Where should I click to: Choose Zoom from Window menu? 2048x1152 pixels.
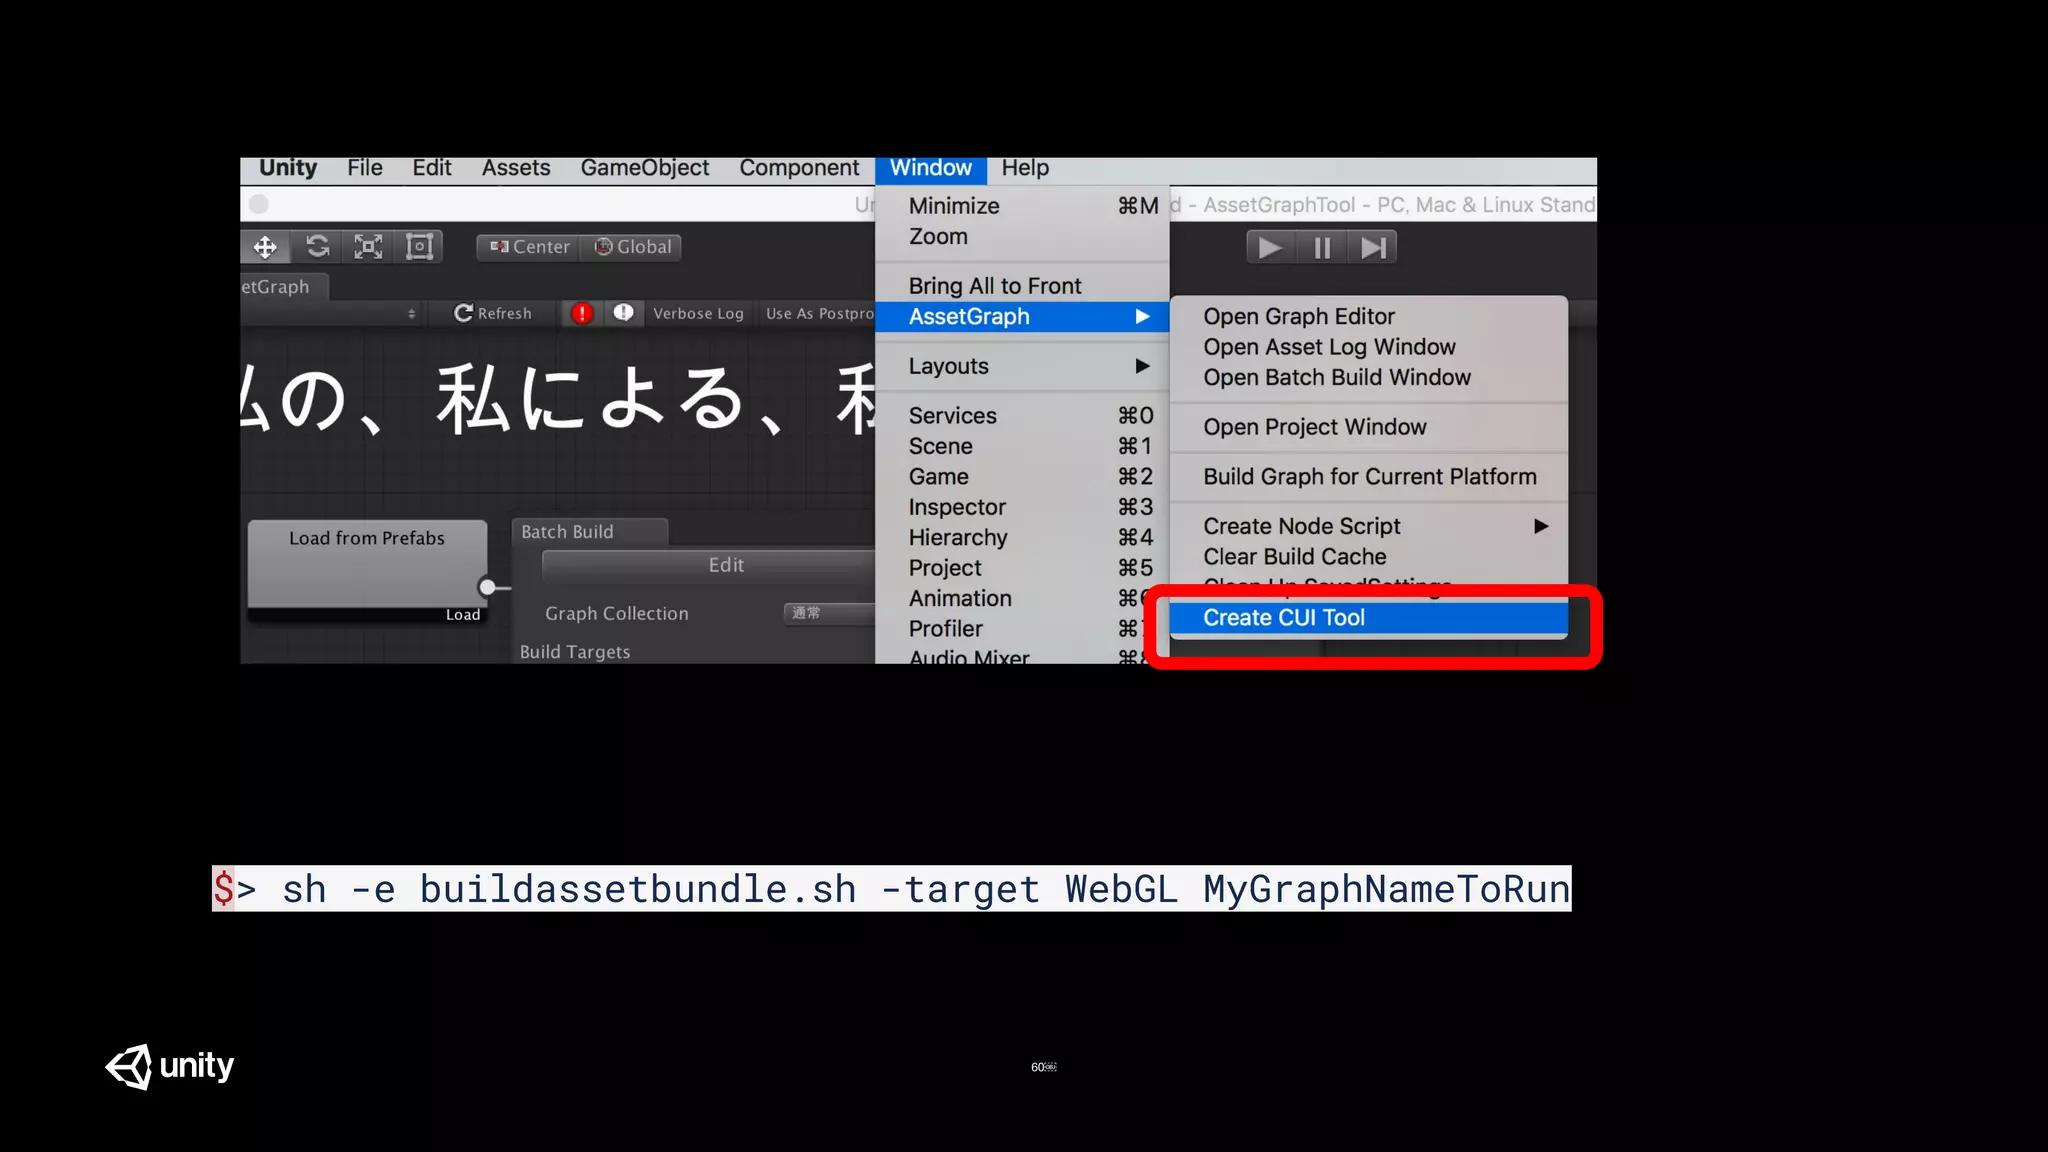pyautogui.click(x=1022, y=237)
